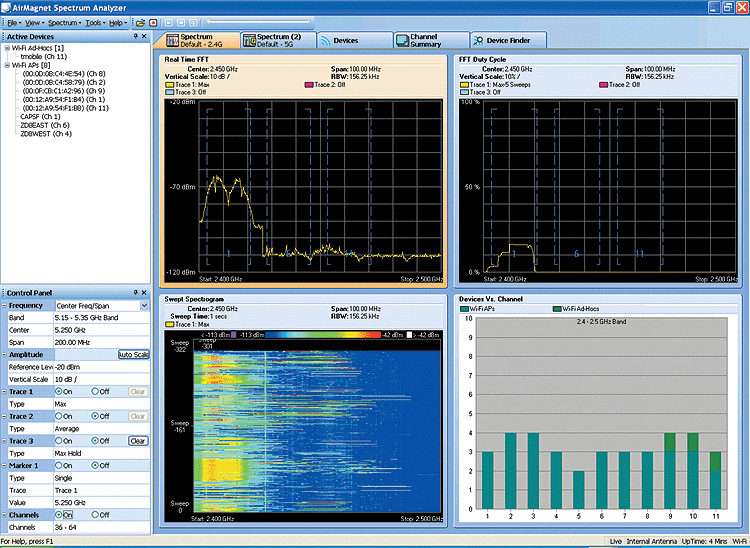Open the Help menu
The height and width of the screenshot is (548, 750).
[118, 22]
